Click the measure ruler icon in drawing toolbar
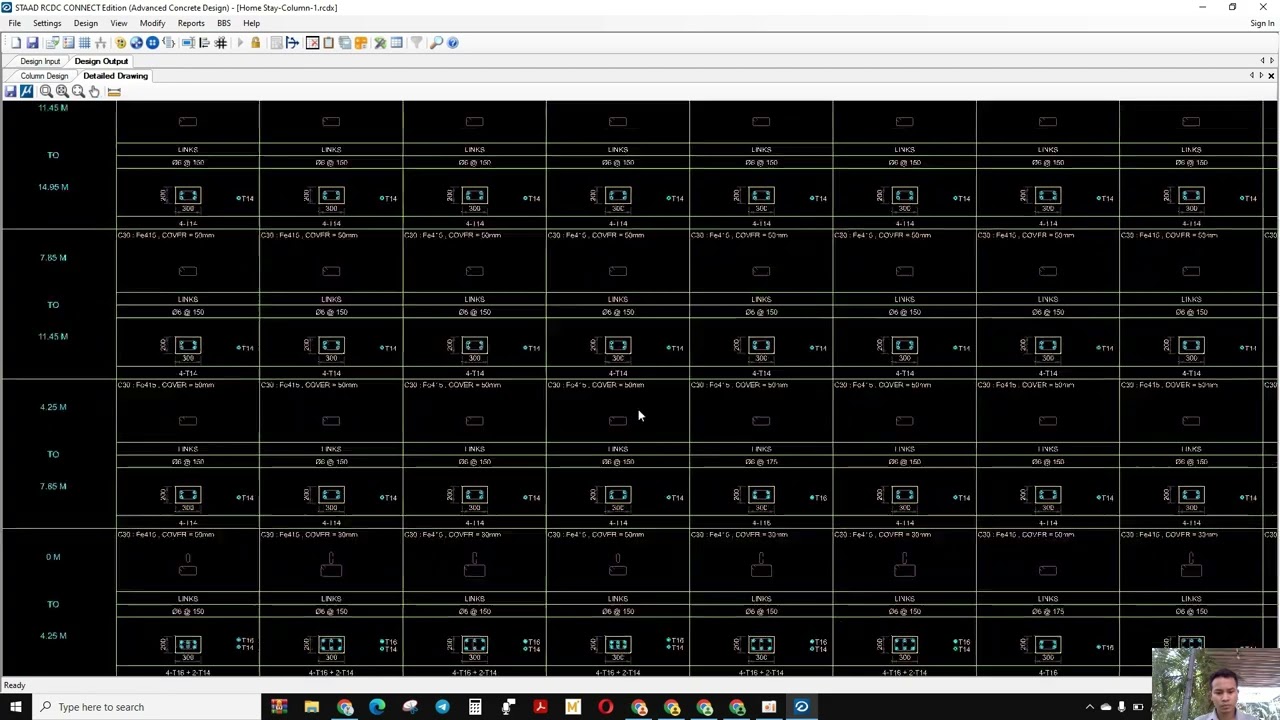1280x720 pixels. click(x=114, y=91)
